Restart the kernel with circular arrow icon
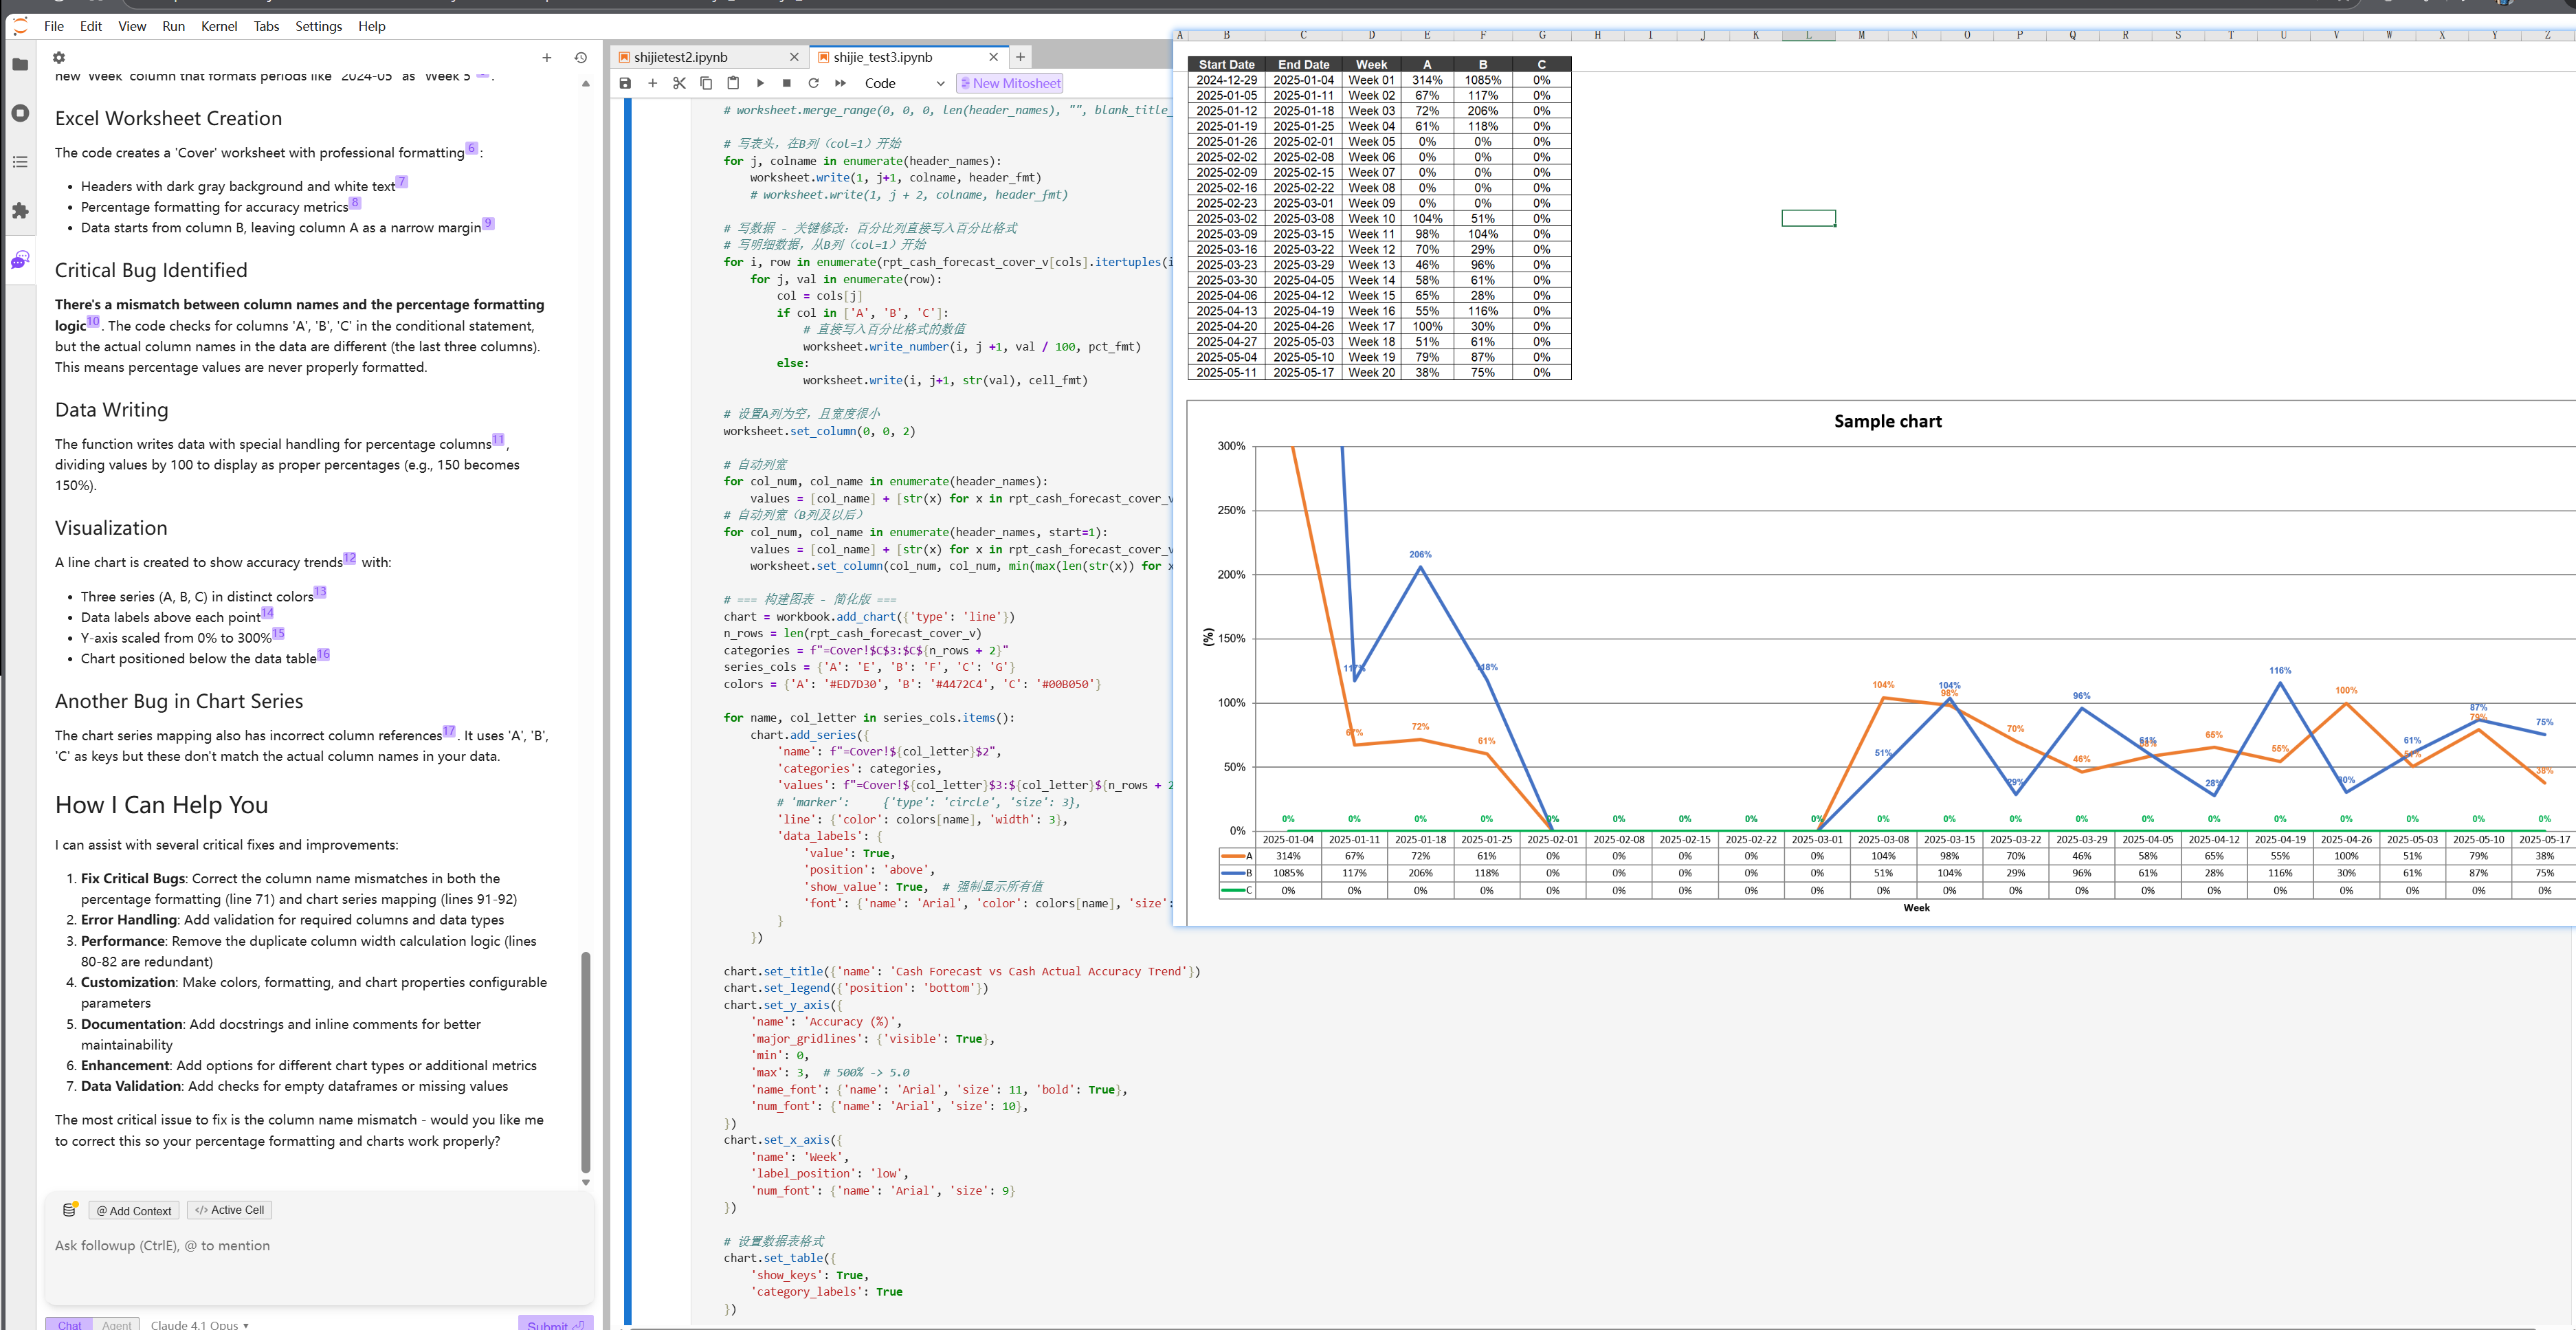Viewport: 2576px width, 1330px height. coord(813,83)
